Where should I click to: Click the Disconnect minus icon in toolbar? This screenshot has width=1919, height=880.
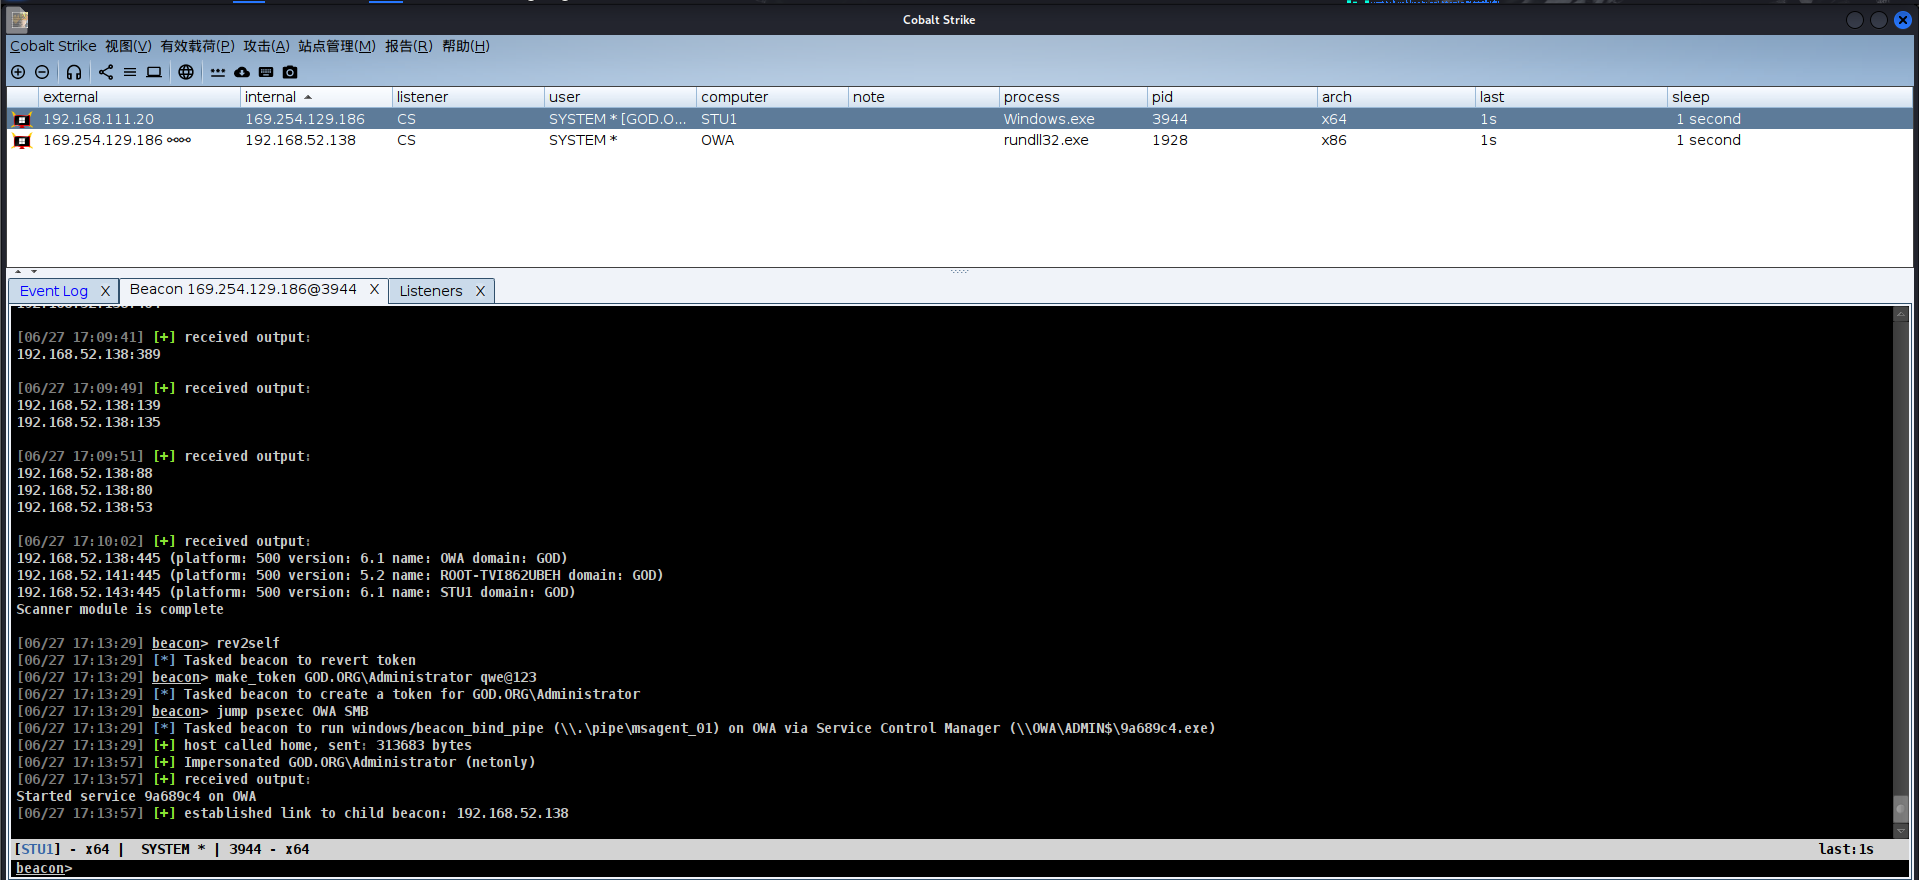tap(42, 72)
